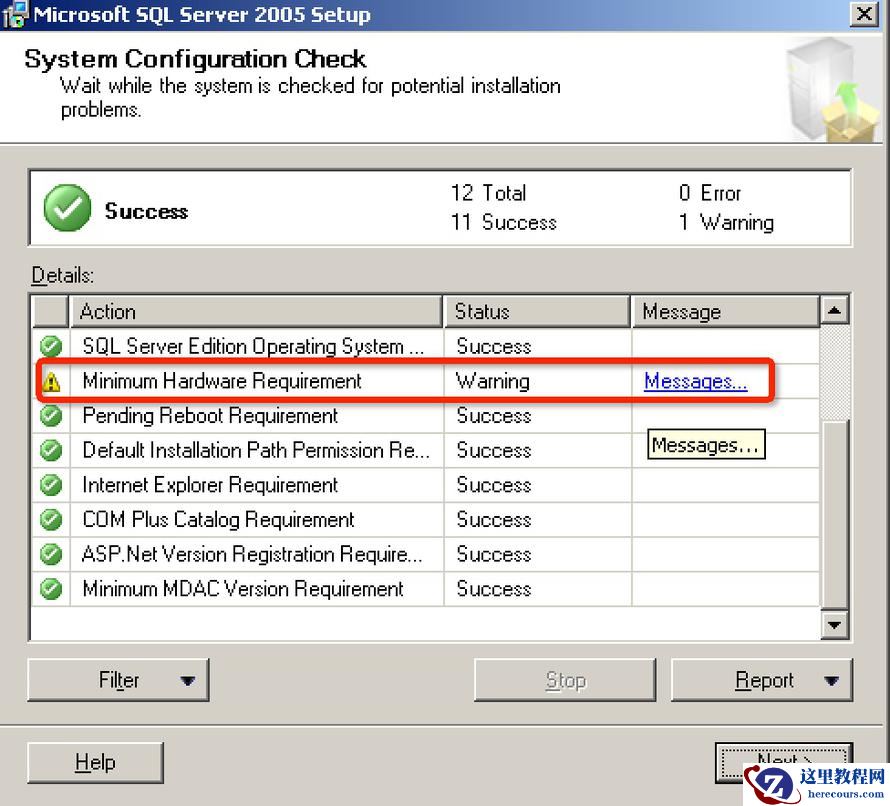Click the '1 Warning' summary text

pyautogui.click(x=726, y=222)
